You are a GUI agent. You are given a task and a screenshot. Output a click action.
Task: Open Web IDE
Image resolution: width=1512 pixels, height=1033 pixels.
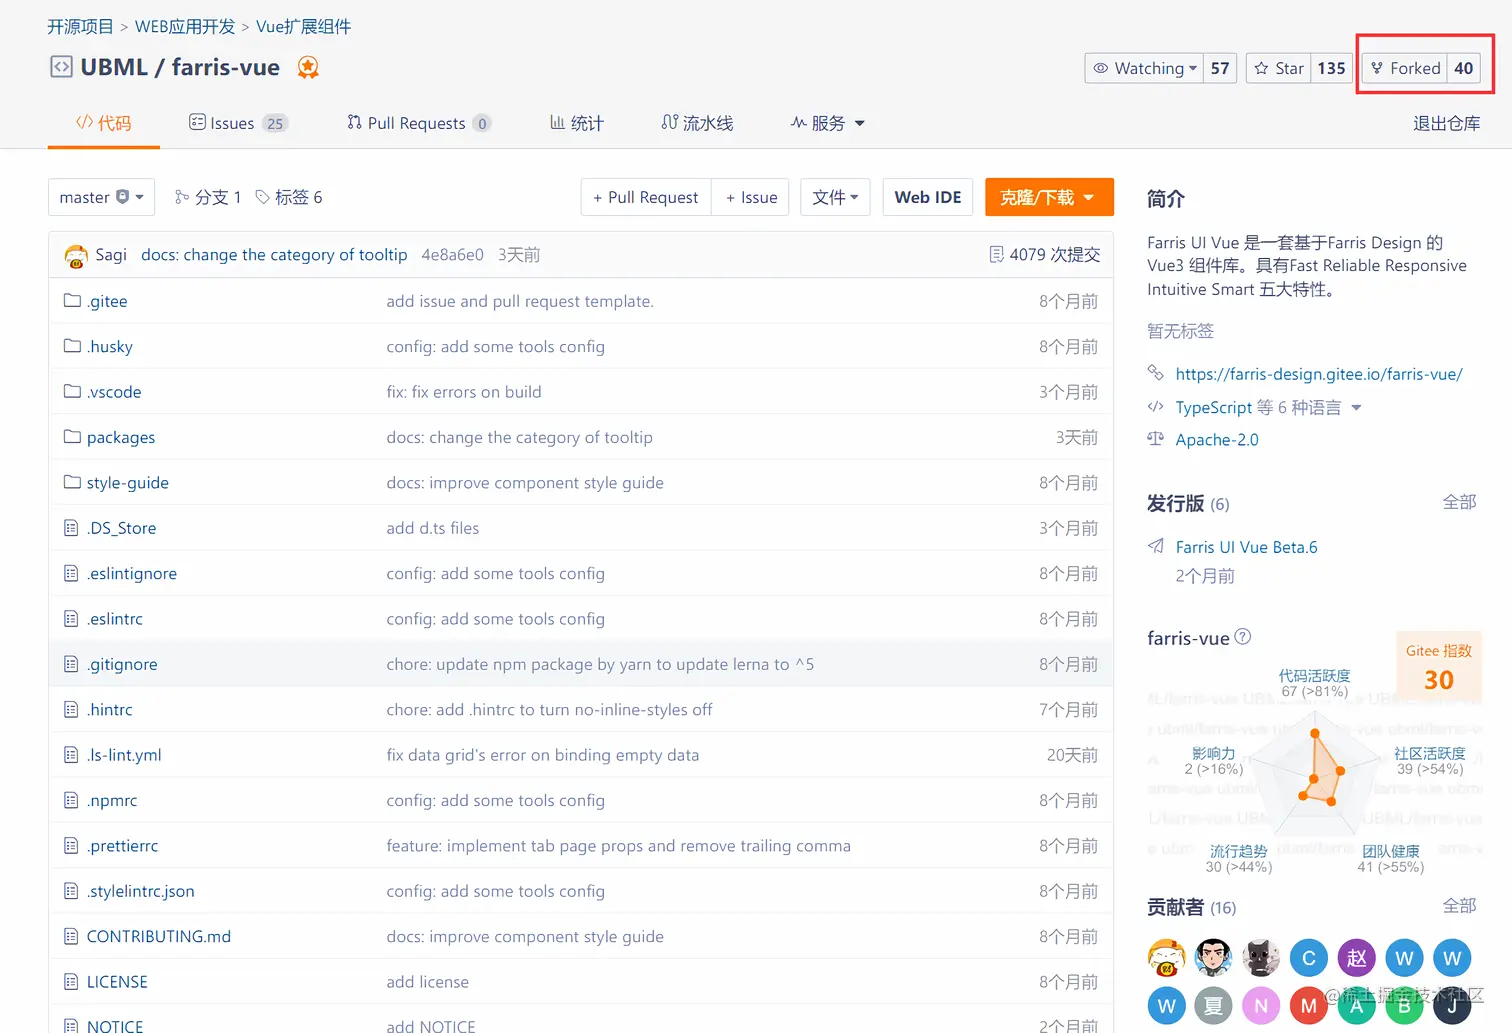click(928, 197)
